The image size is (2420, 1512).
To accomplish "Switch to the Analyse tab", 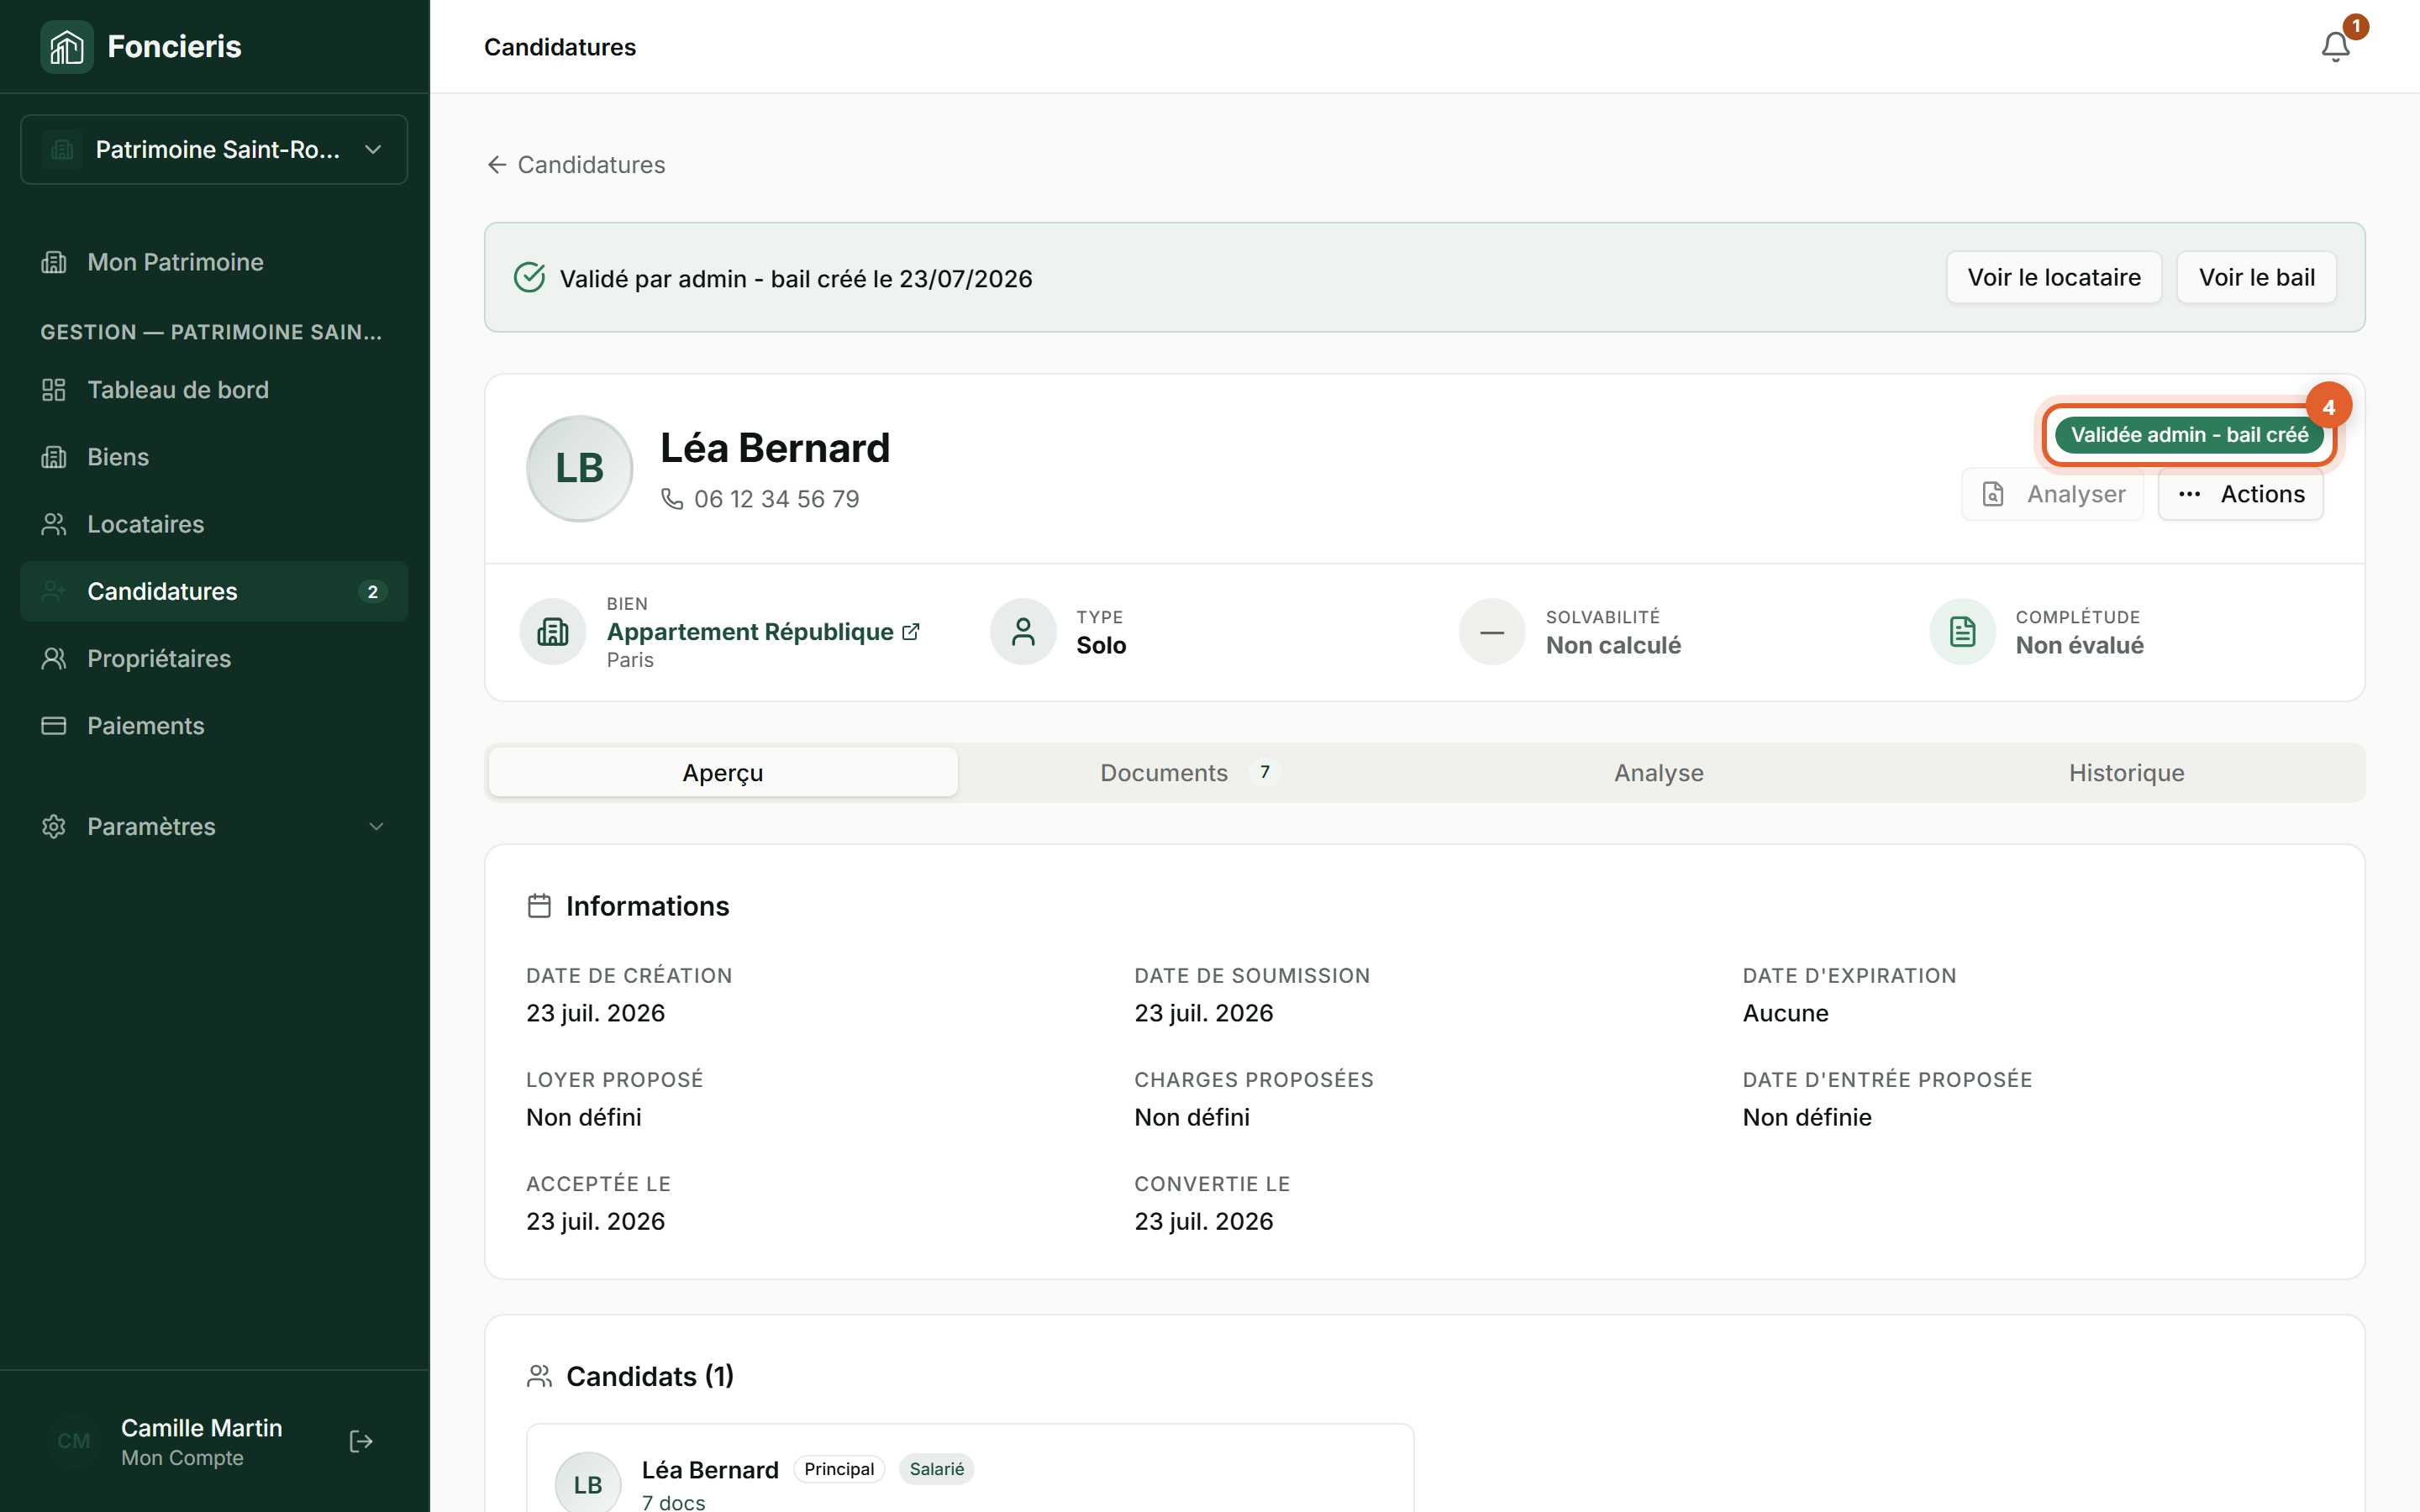I will pos(1659,772).
